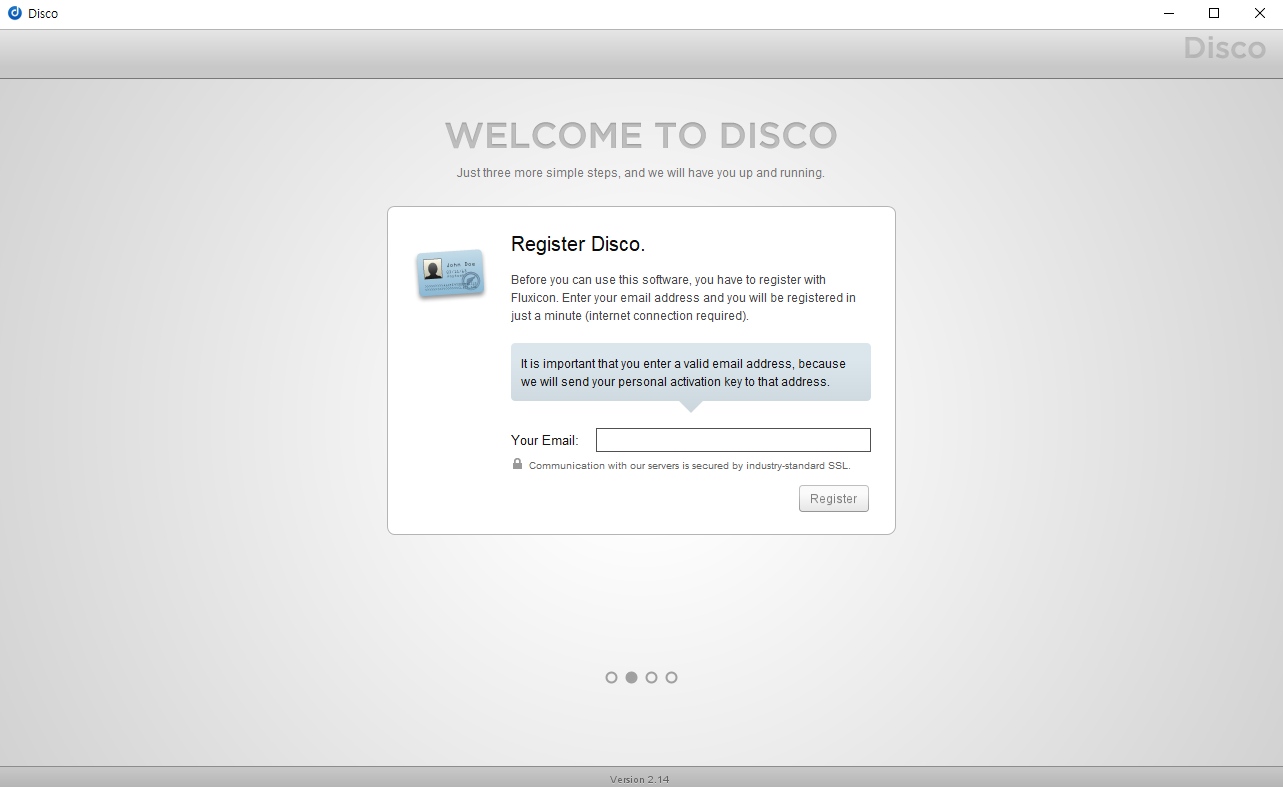Select the third step indicator dot
This screenshot has width=1283, height=787.
point(652,677)
